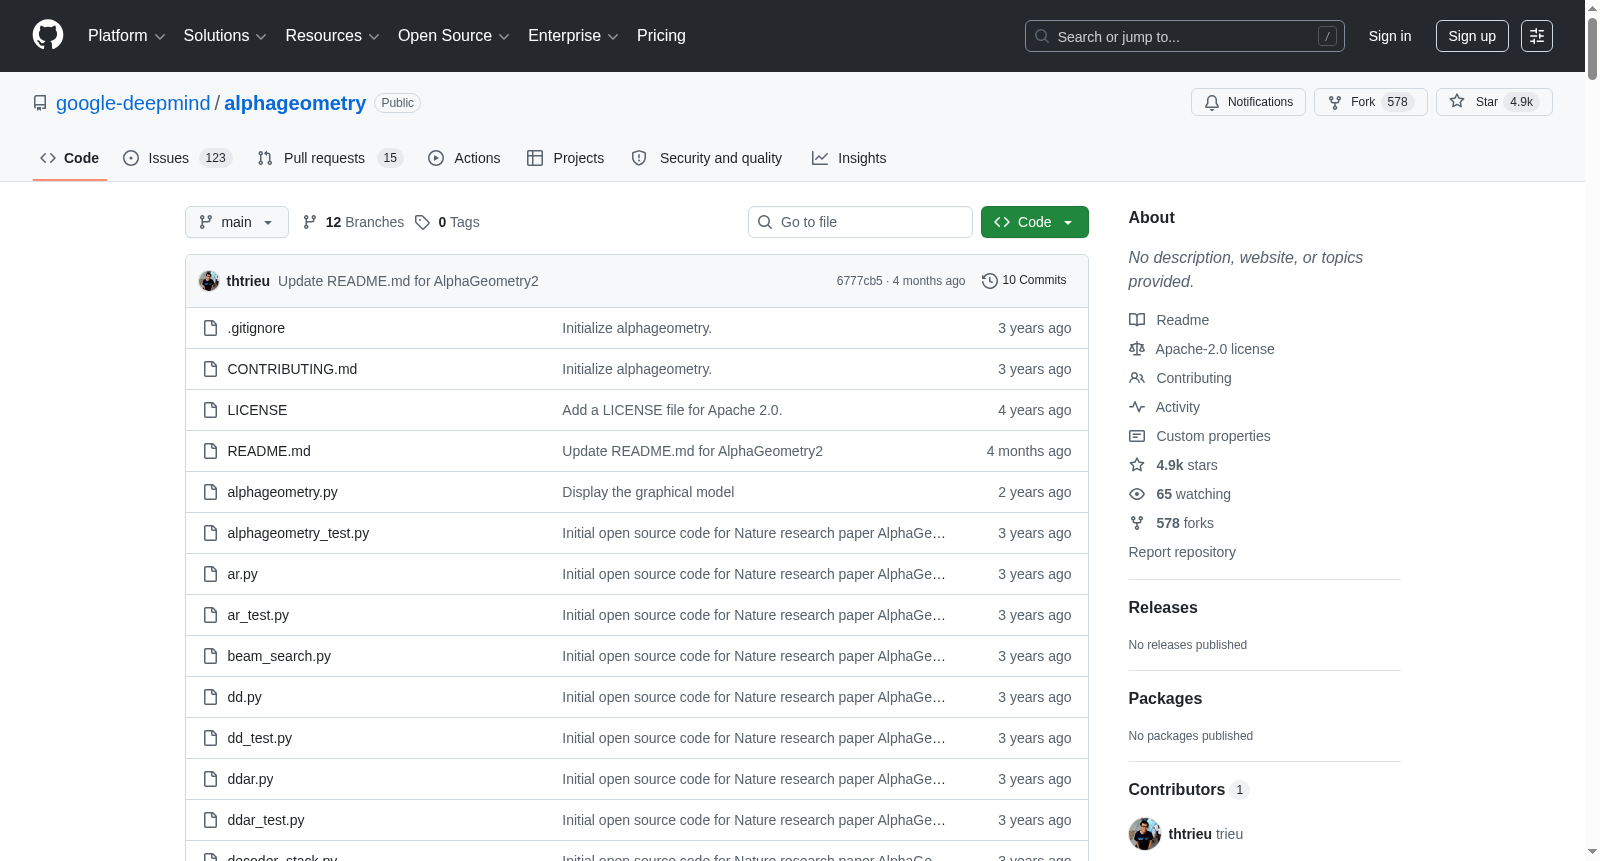Viewport: 1600px width, 861px height.
Task: Open the dd_test.py file
Action: tap(260, 738)
